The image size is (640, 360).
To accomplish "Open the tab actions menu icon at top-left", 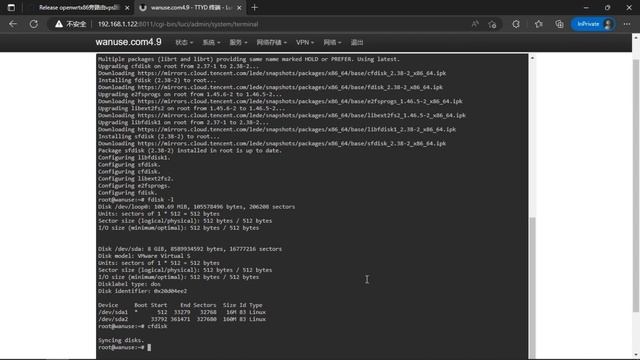I will tap(11, 7).
